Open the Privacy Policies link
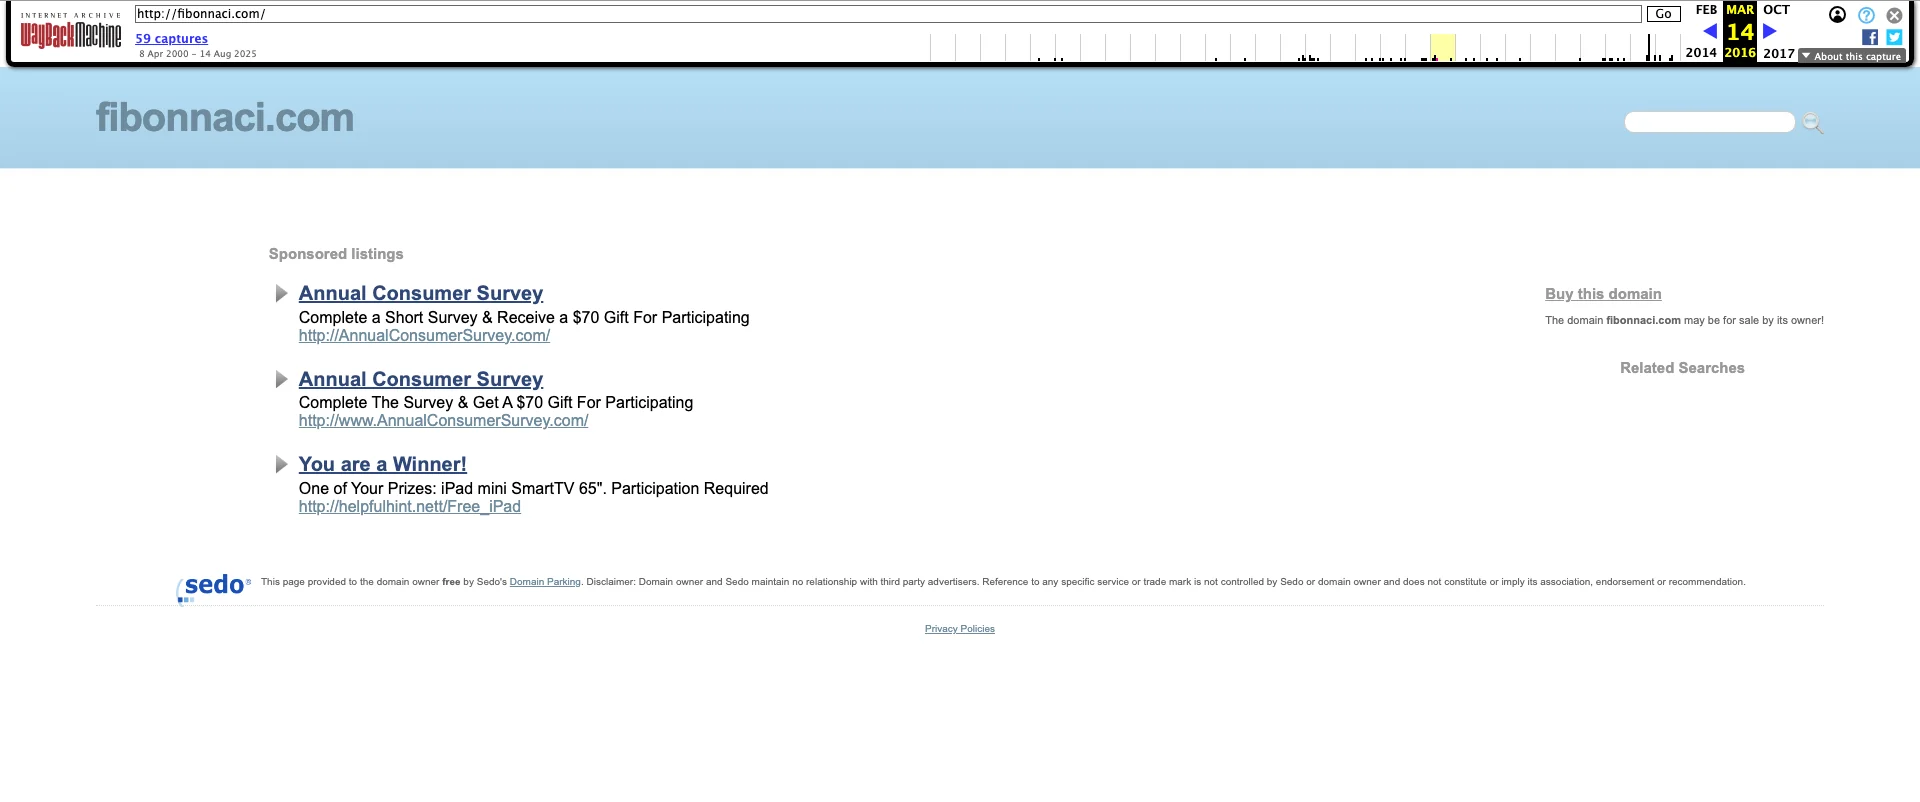The width and height of the screenshot is (1920, 802). 959,629
